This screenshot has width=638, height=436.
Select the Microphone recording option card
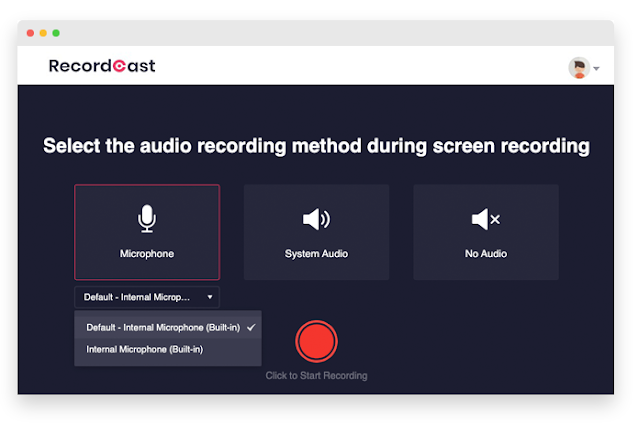[x=147, y=232]
